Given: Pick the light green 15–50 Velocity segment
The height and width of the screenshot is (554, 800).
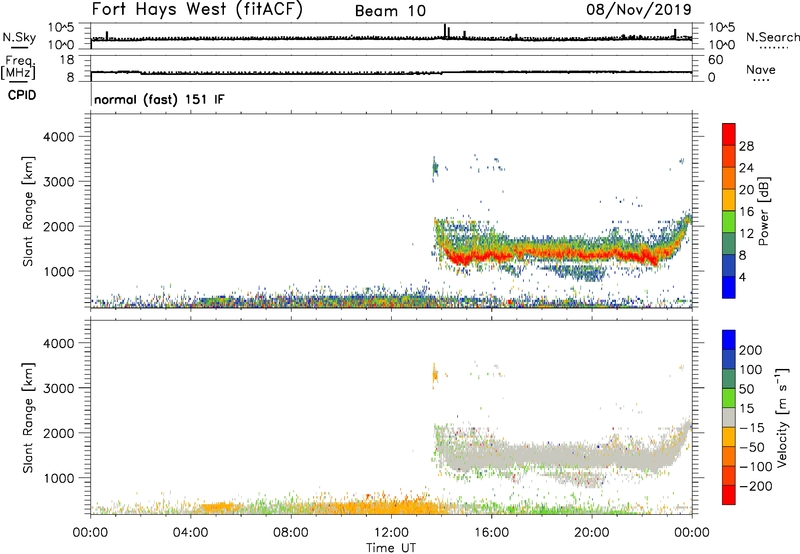Looking at the screenshot, I should (x=729, y=398).
